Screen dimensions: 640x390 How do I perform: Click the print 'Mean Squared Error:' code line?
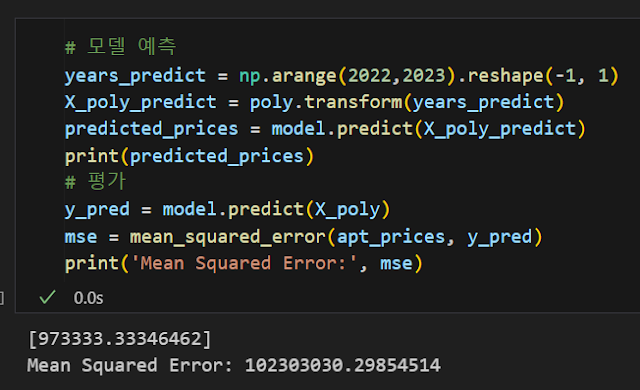coord(244,264)
